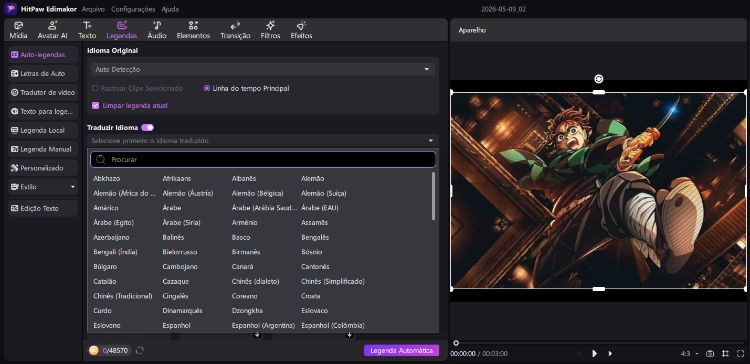This screenshot has width=750, height=364.
Task: Open the Configurações menu
Action: point(133,9)
